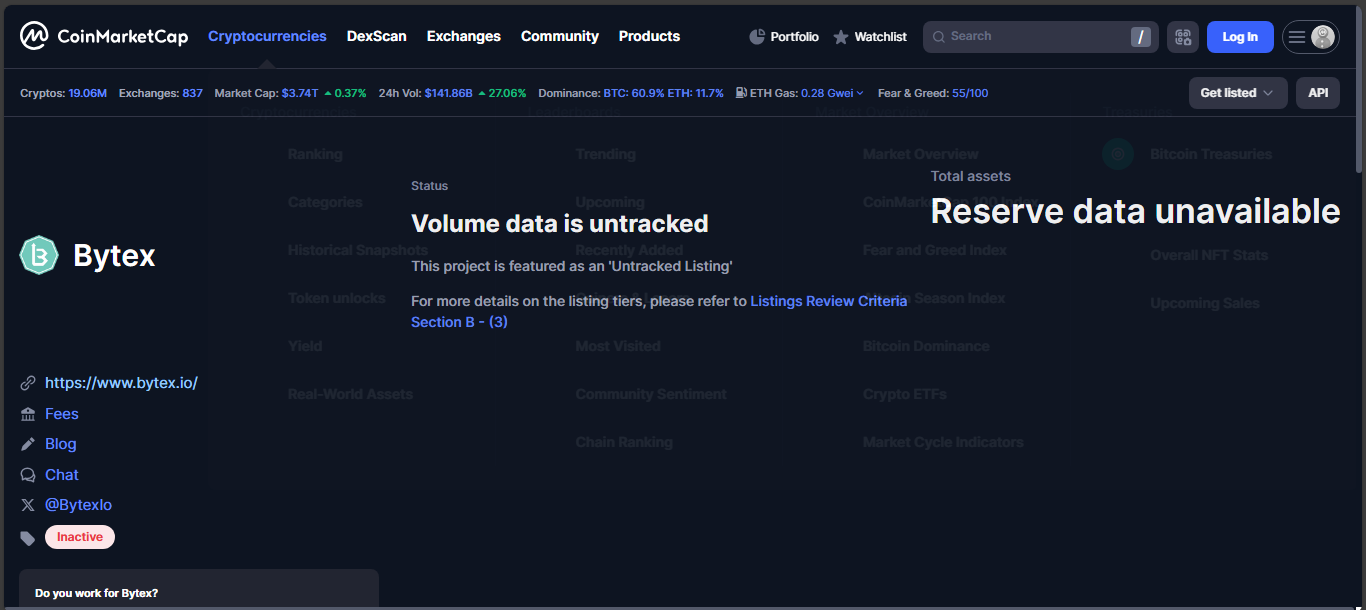Viewport: 1366px width, 610px height.
Task: Select Yield menu entry
Action: point(305,346)
